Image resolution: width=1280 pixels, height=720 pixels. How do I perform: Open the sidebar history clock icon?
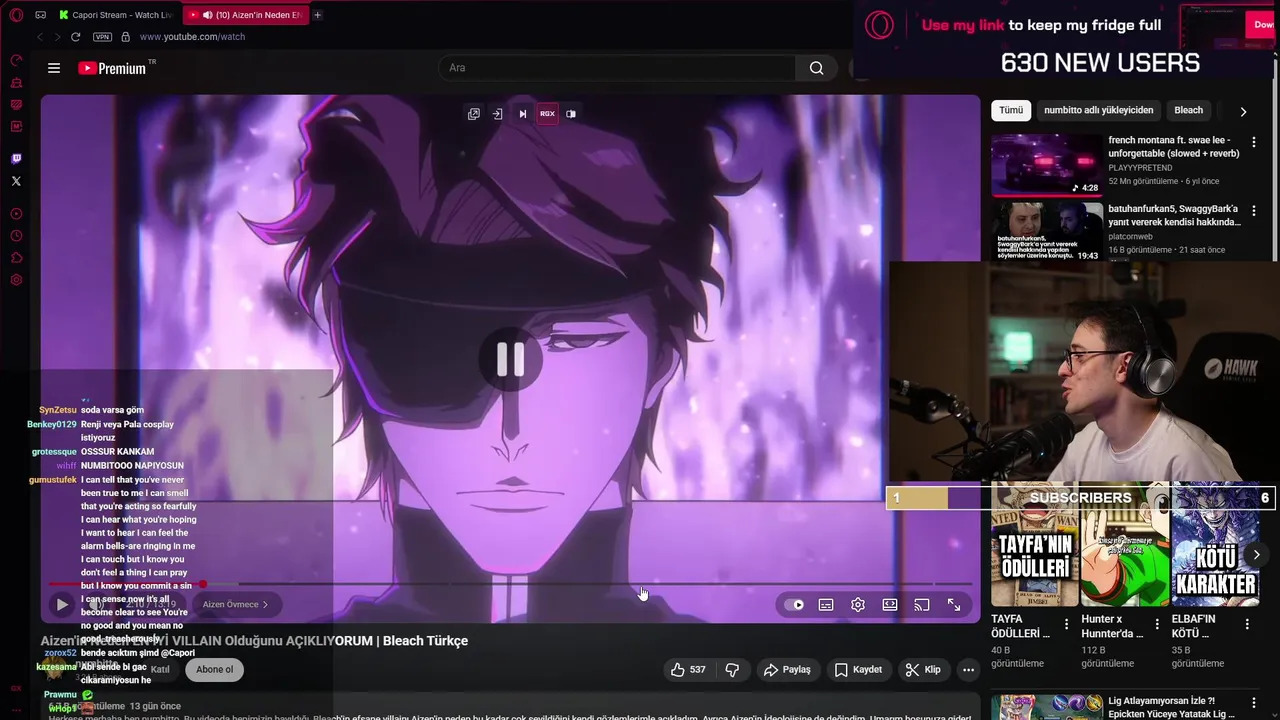click(16, 236)
